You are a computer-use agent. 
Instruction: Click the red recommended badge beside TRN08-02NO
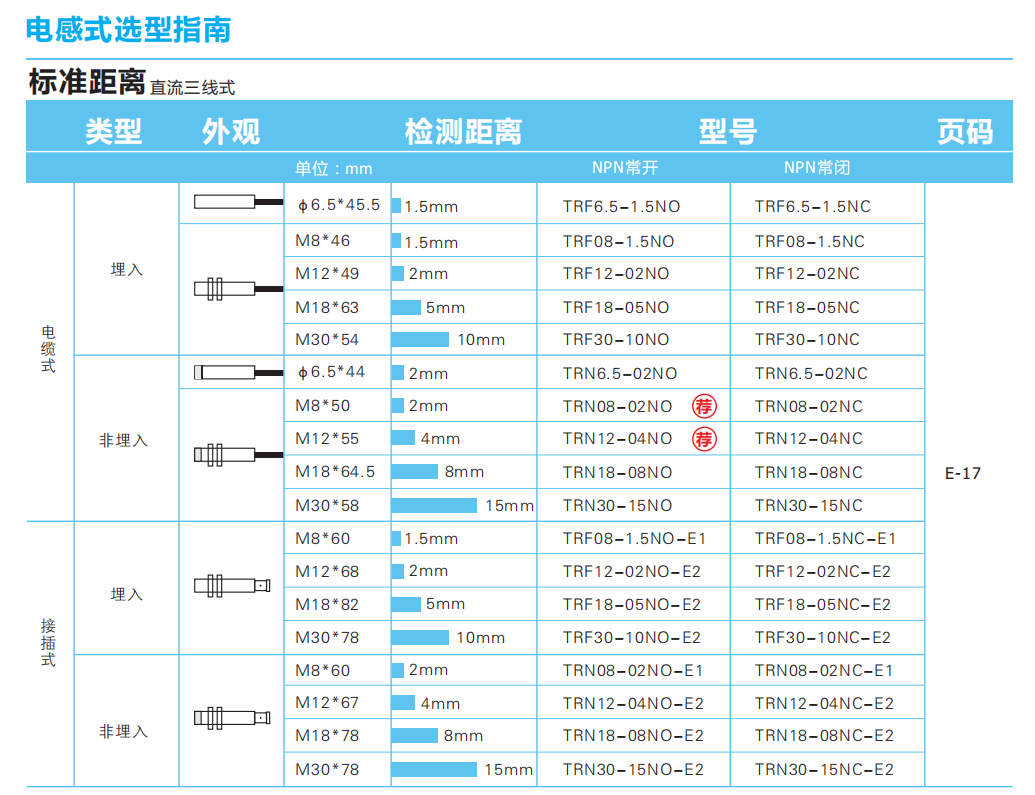705,406
